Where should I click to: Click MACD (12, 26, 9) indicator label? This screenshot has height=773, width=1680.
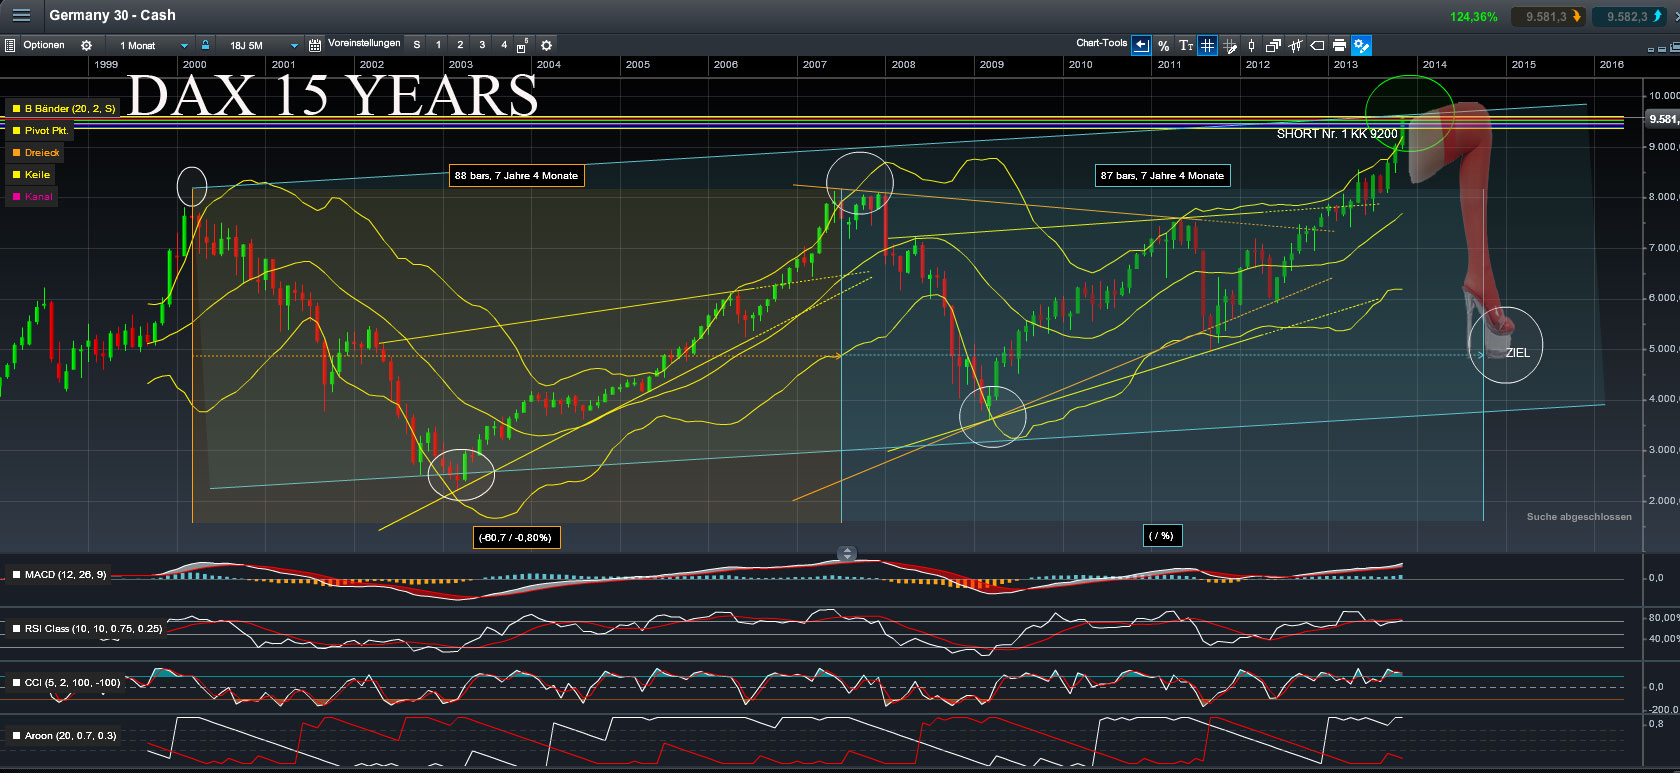tap(59, 574)
